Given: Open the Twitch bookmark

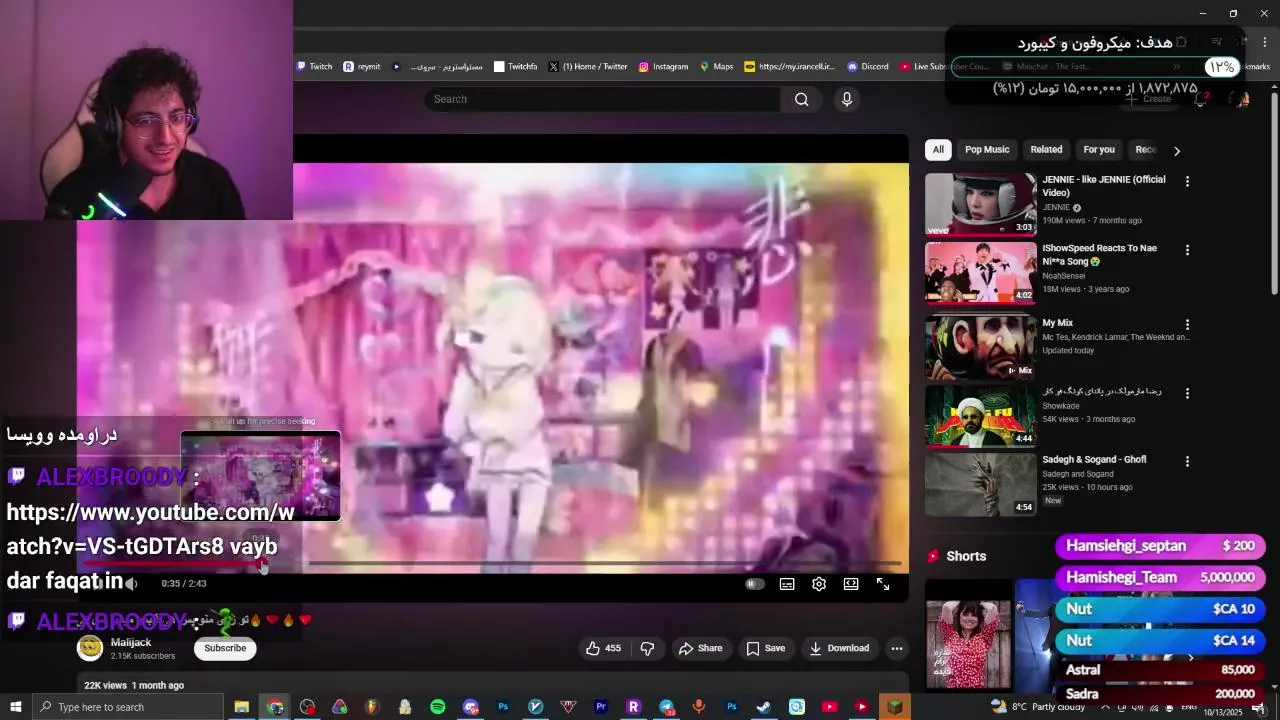Looking at the screenshot, I should 314,67.
